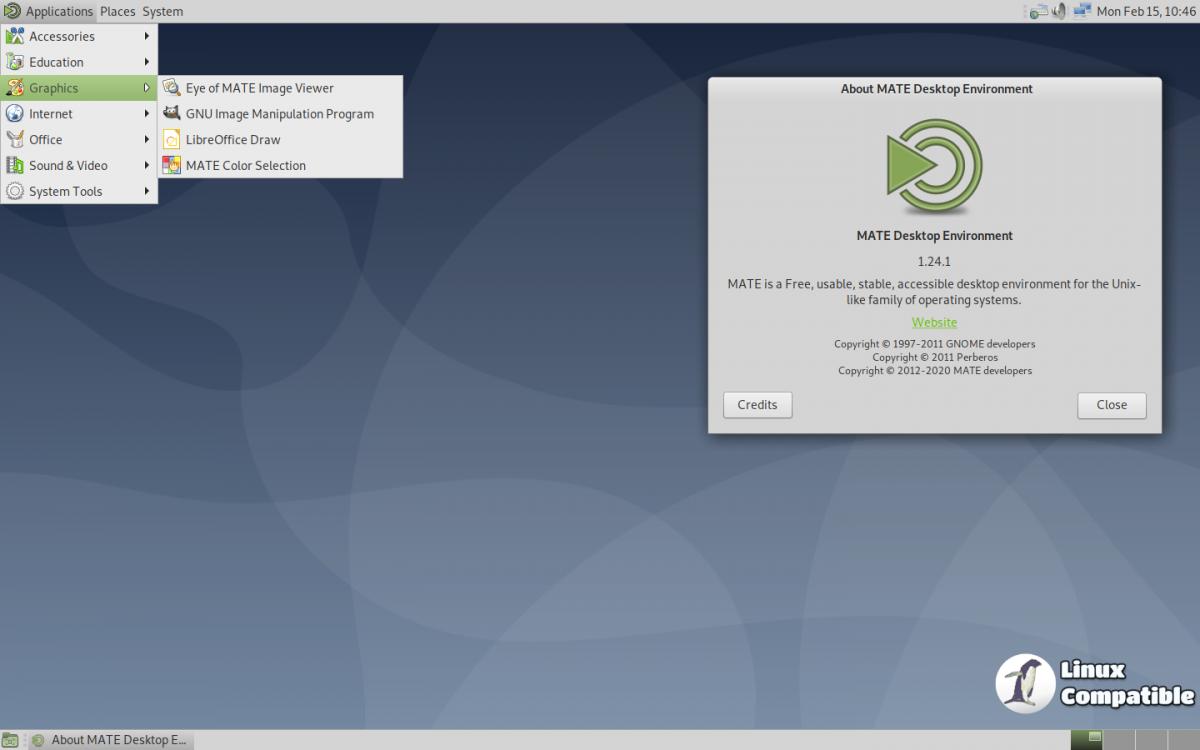
Task: Open MATE Color Selection tool
Action: [245, 166]
